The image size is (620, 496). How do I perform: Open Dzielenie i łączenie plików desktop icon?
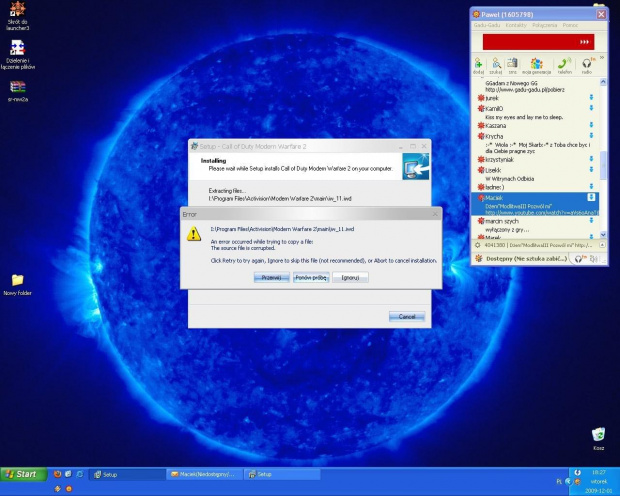point(18,55)
